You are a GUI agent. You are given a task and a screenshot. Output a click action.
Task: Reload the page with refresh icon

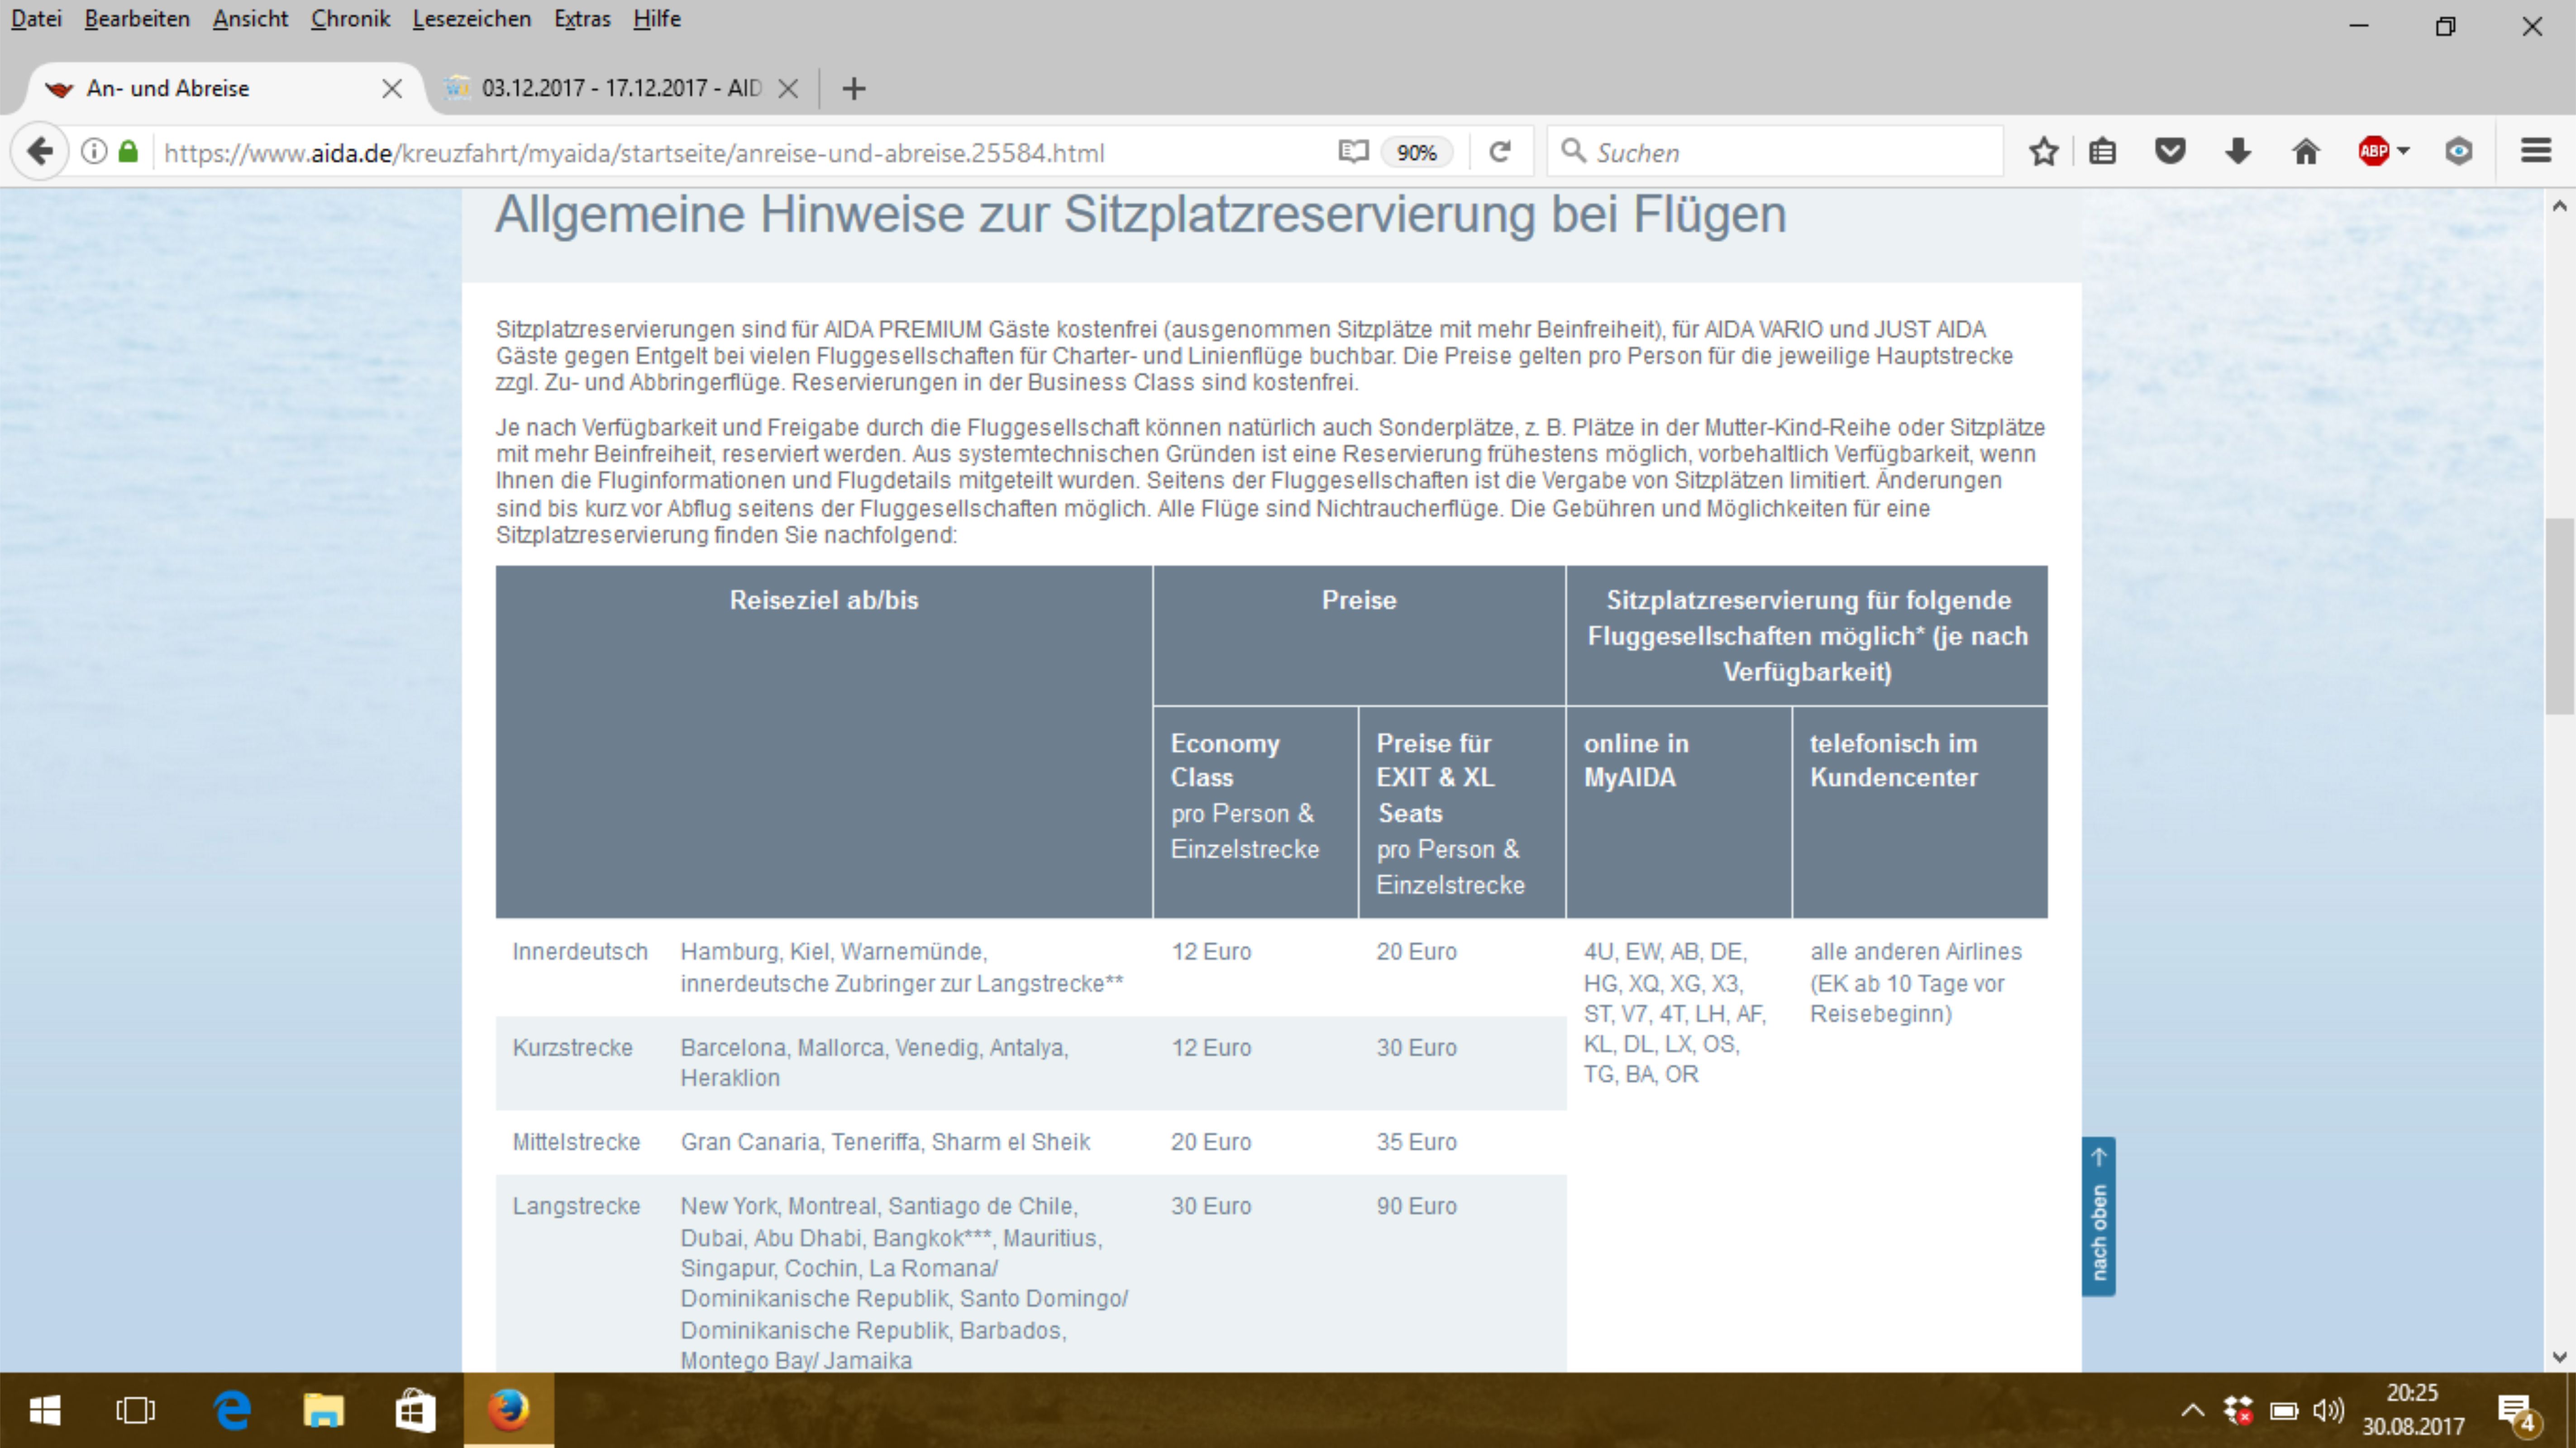1499,152
